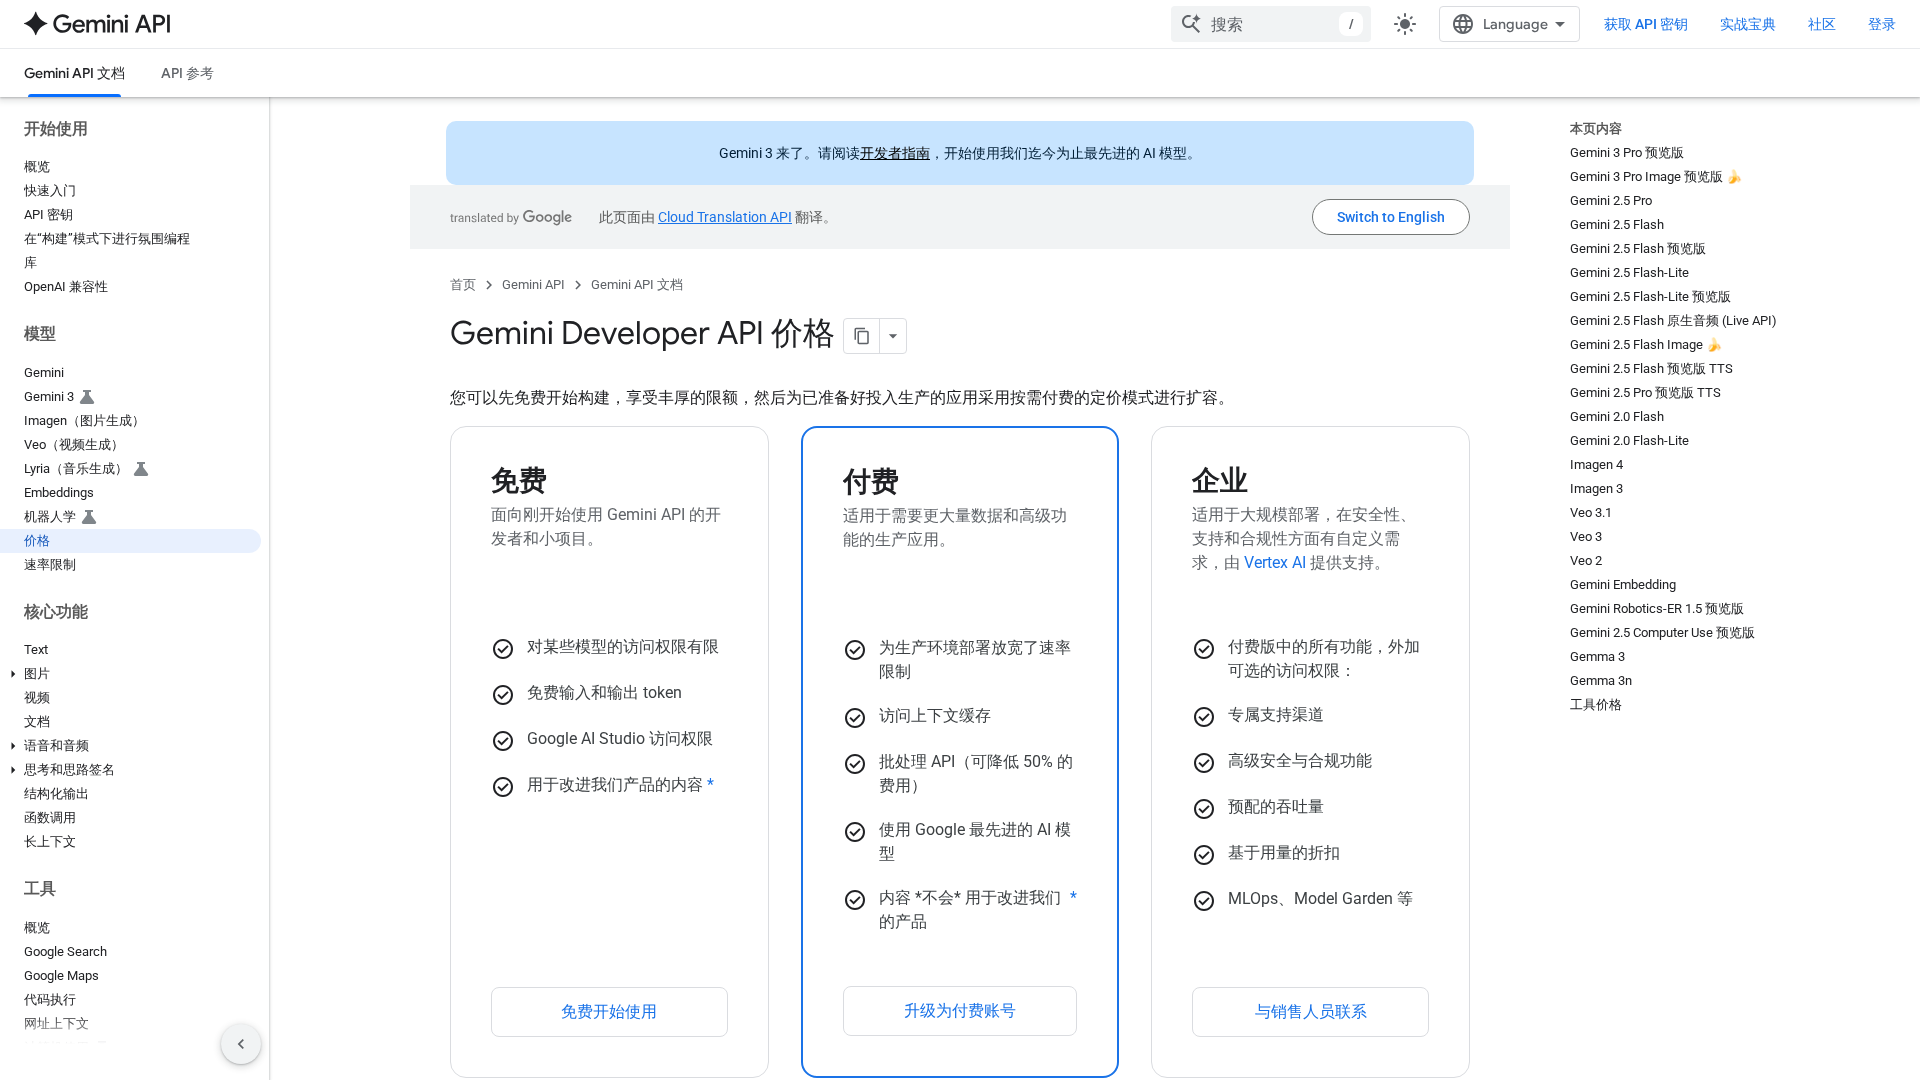Click the restricted icon next to 机器人学

(x=89, y=517)
